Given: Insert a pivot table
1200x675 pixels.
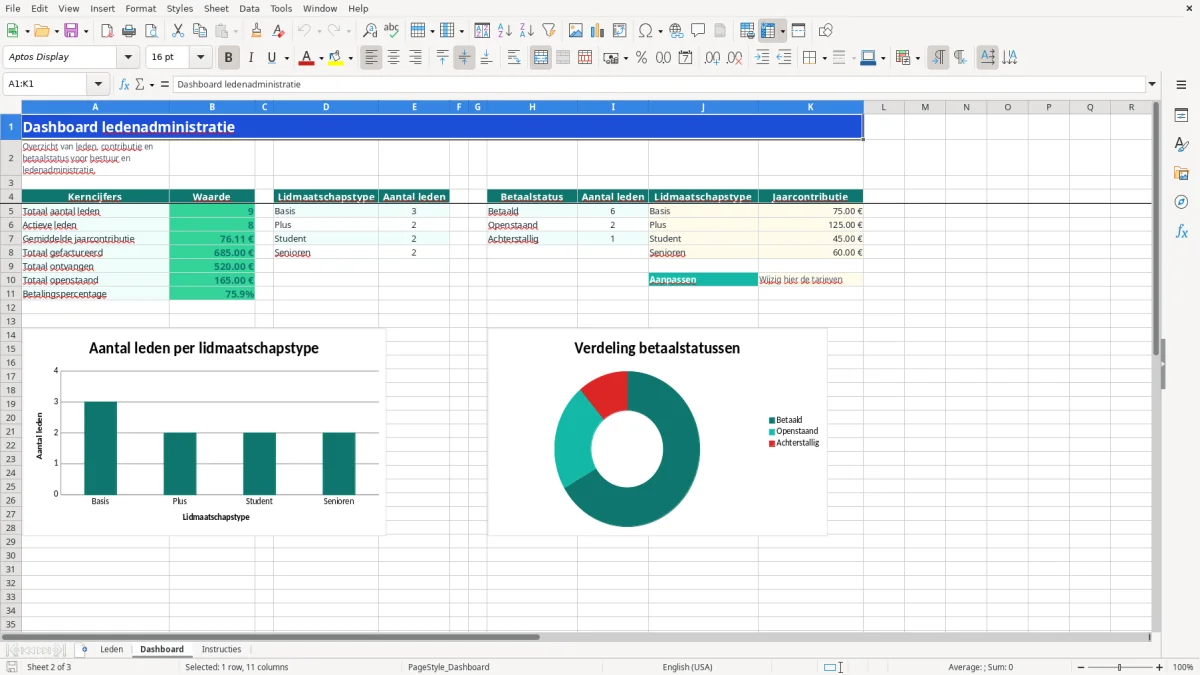Looking at the screenshot, I should click(620, 31).
